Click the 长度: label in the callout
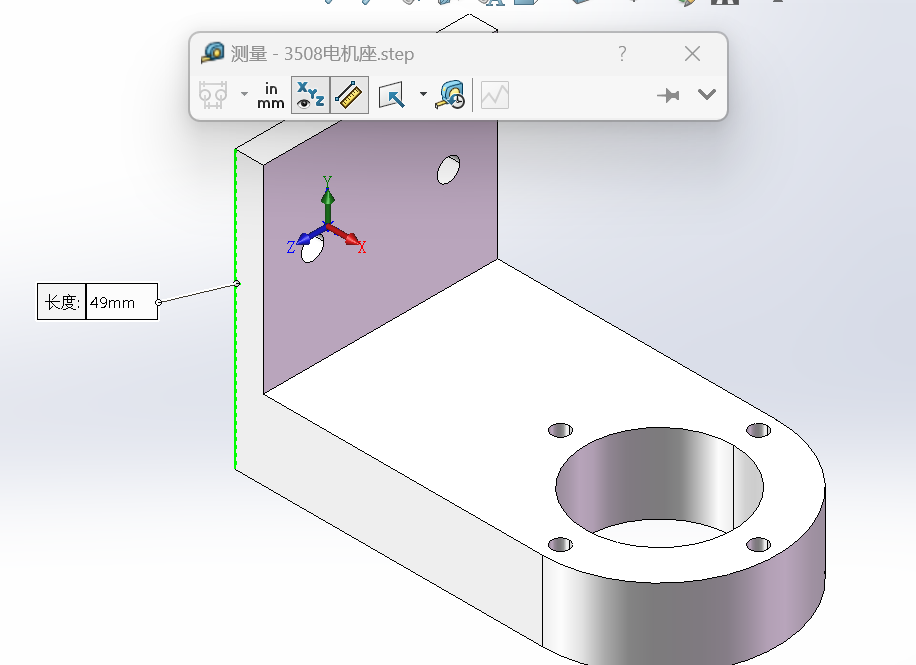This screenshot has width=916, height=665. click(x=62, y=302)
